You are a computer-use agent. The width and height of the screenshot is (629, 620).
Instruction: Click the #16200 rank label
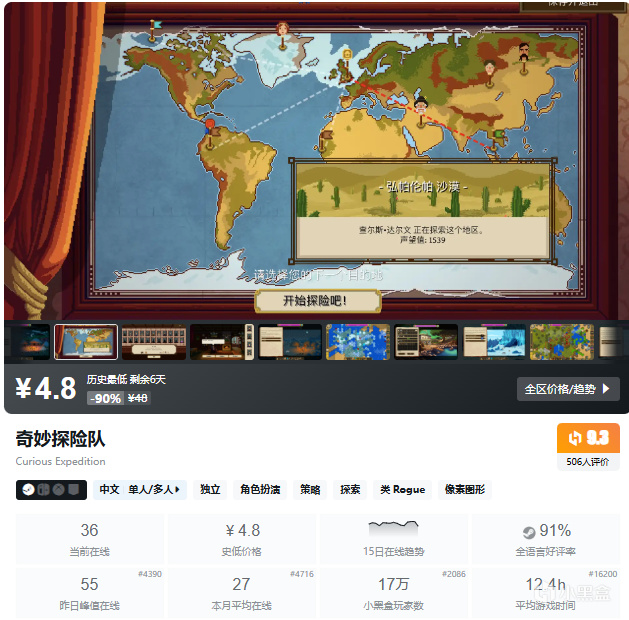click(x=603, y=574)
